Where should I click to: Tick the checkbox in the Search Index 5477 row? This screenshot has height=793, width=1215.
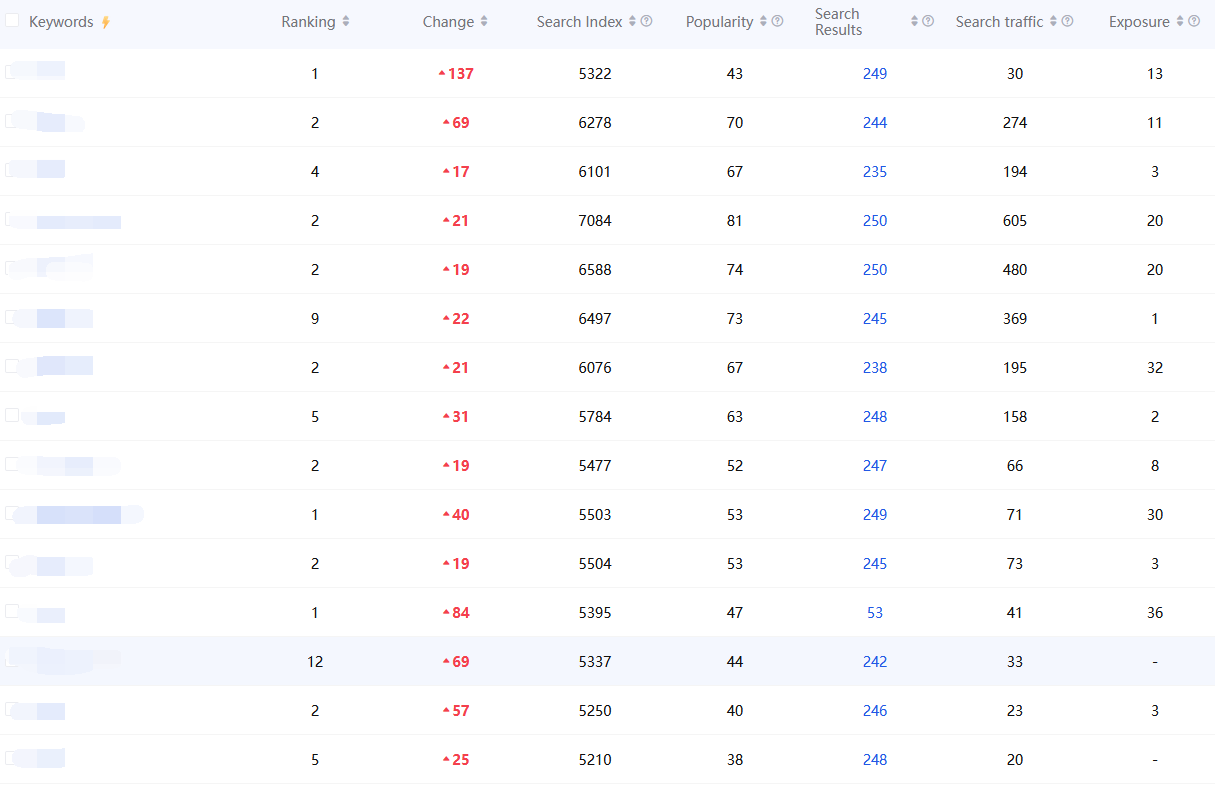pyautogui.click(x=12, y=464)
